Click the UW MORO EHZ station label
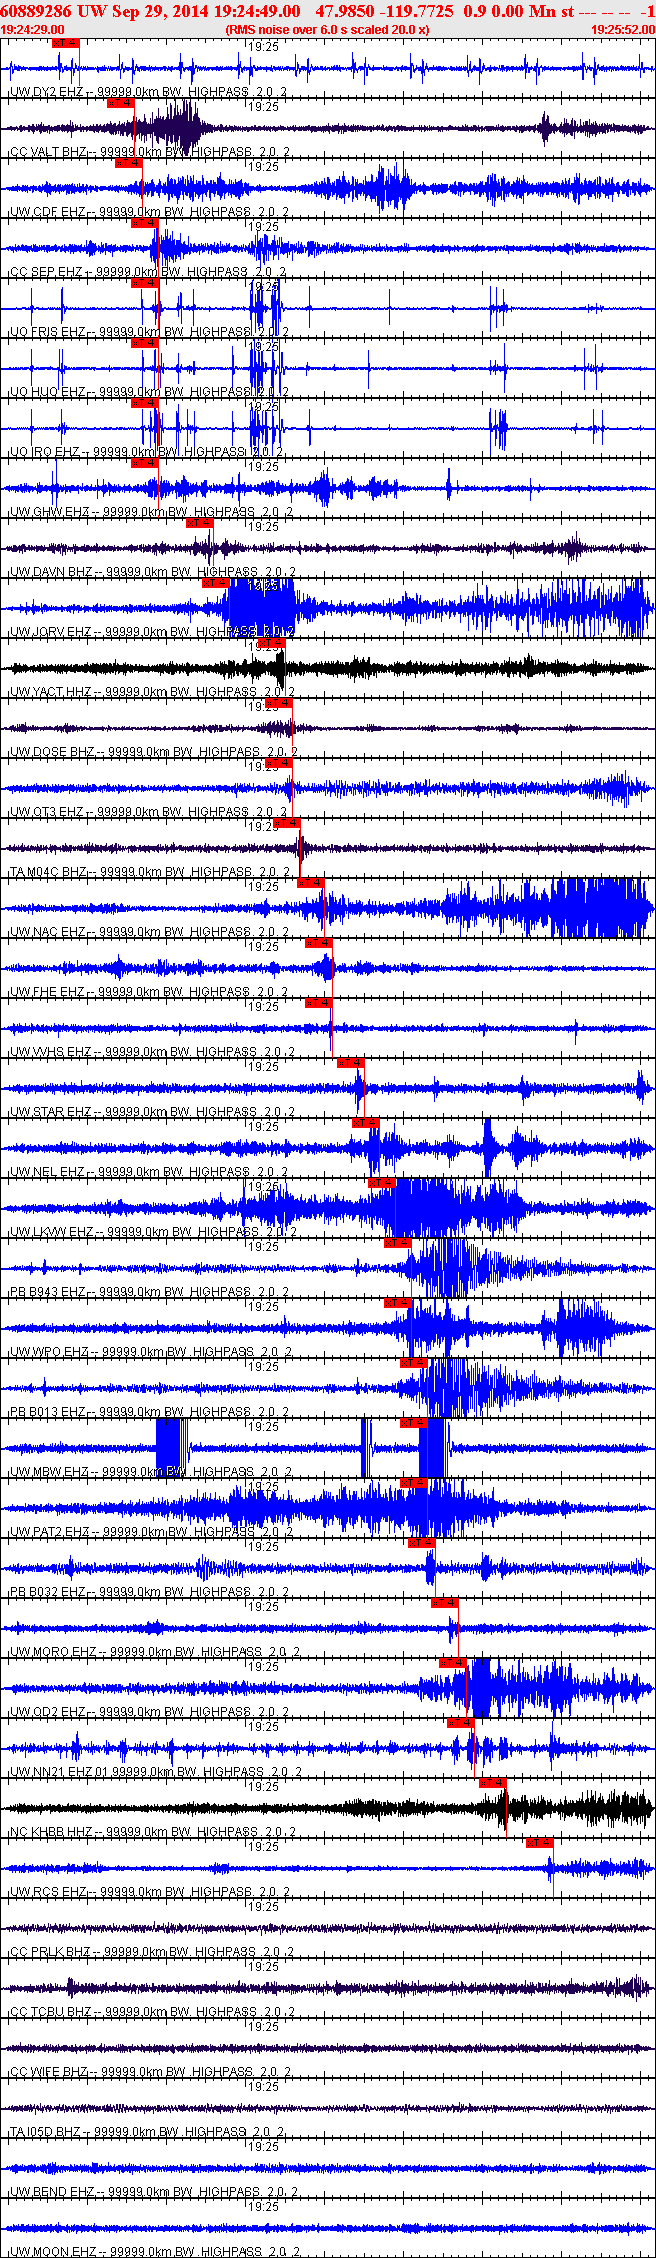Screen dimensions: 656x2258 pos(53,1652)
